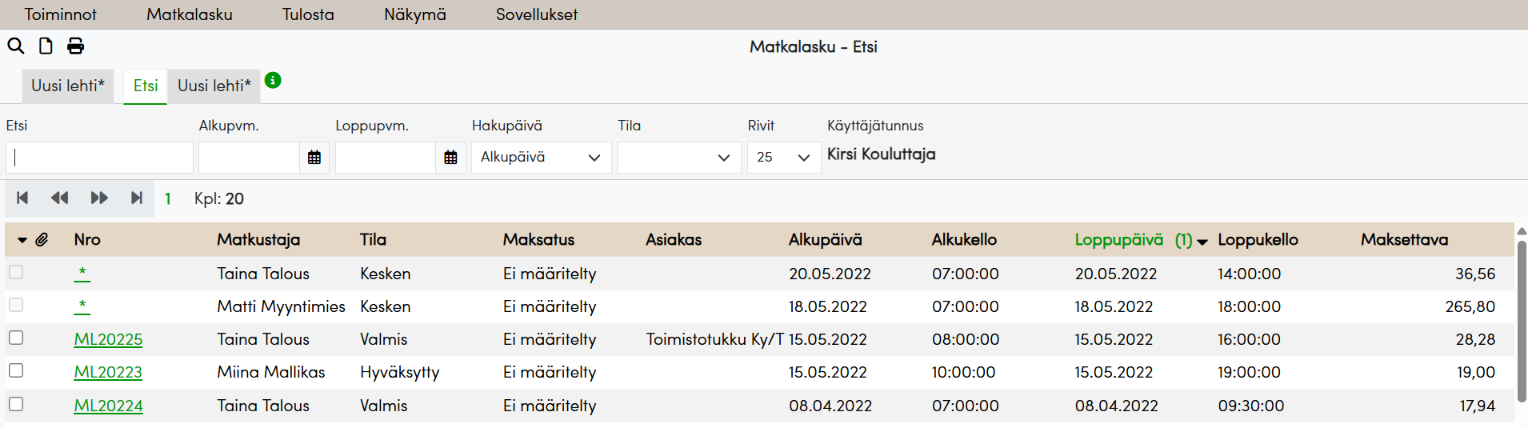Click the printer icon in toolbar
Screen dimensions: 1528x427
[76, 46]
